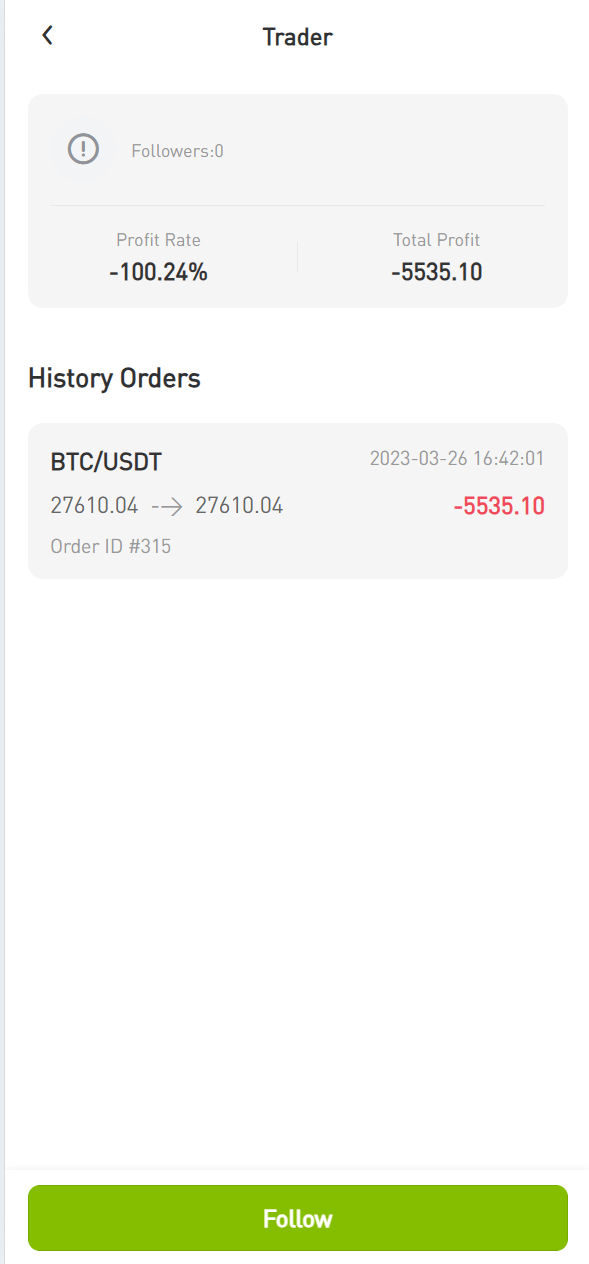Click the opening price 27610.04

click(x=94, y=506)
